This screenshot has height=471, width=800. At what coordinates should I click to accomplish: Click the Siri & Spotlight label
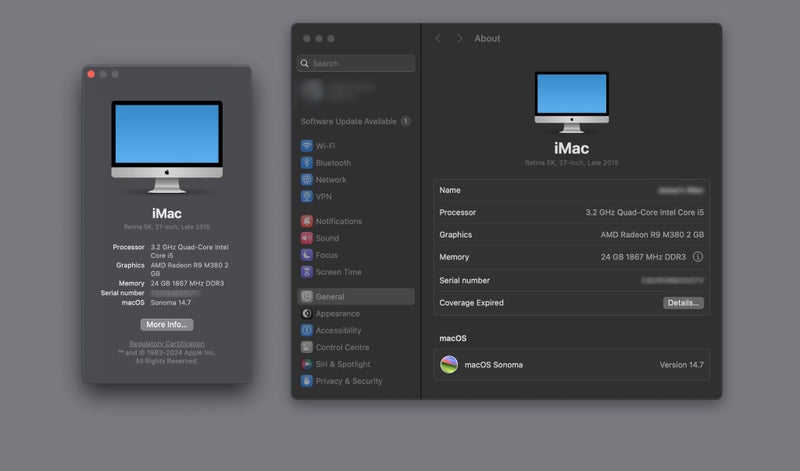[x=343, y=364]
